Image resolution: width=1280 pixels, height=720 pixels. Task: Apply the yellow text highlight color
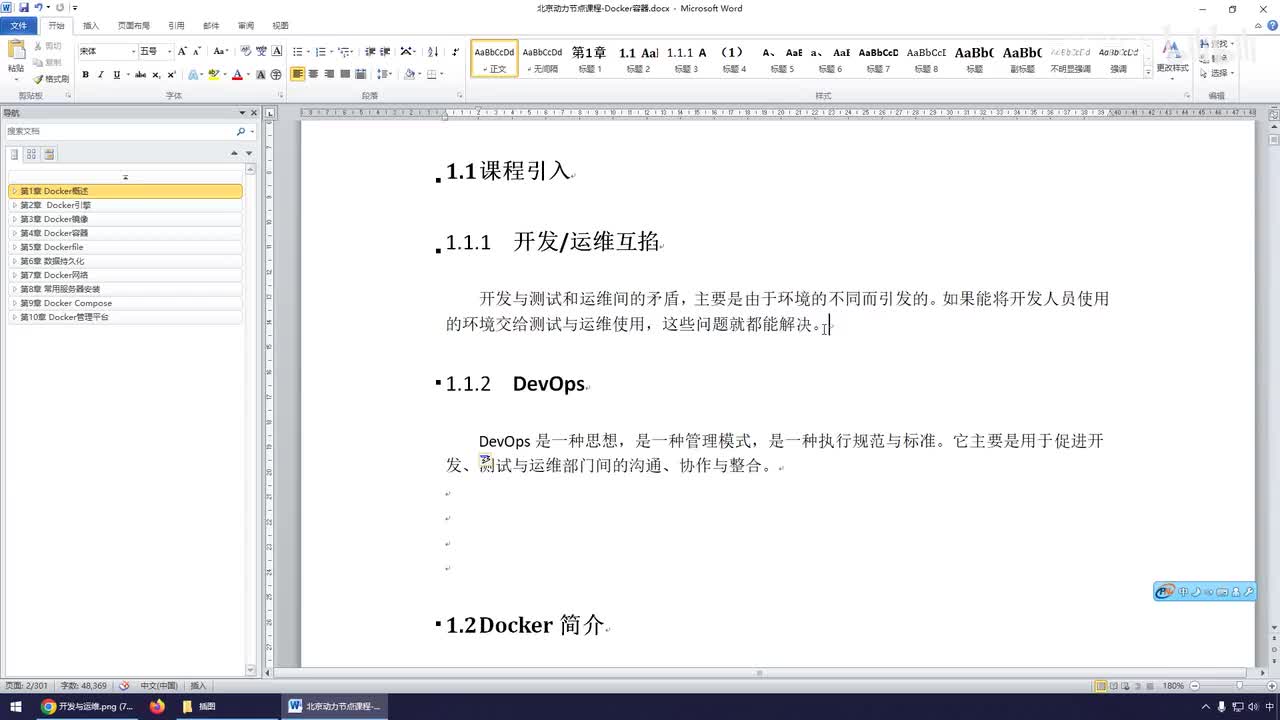coord(213,74)
